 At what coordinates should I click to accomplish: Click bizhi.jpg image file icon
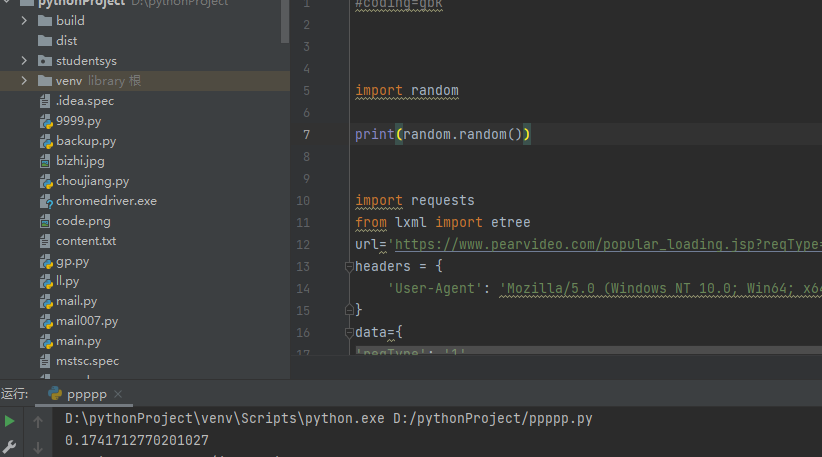(45, 161)
